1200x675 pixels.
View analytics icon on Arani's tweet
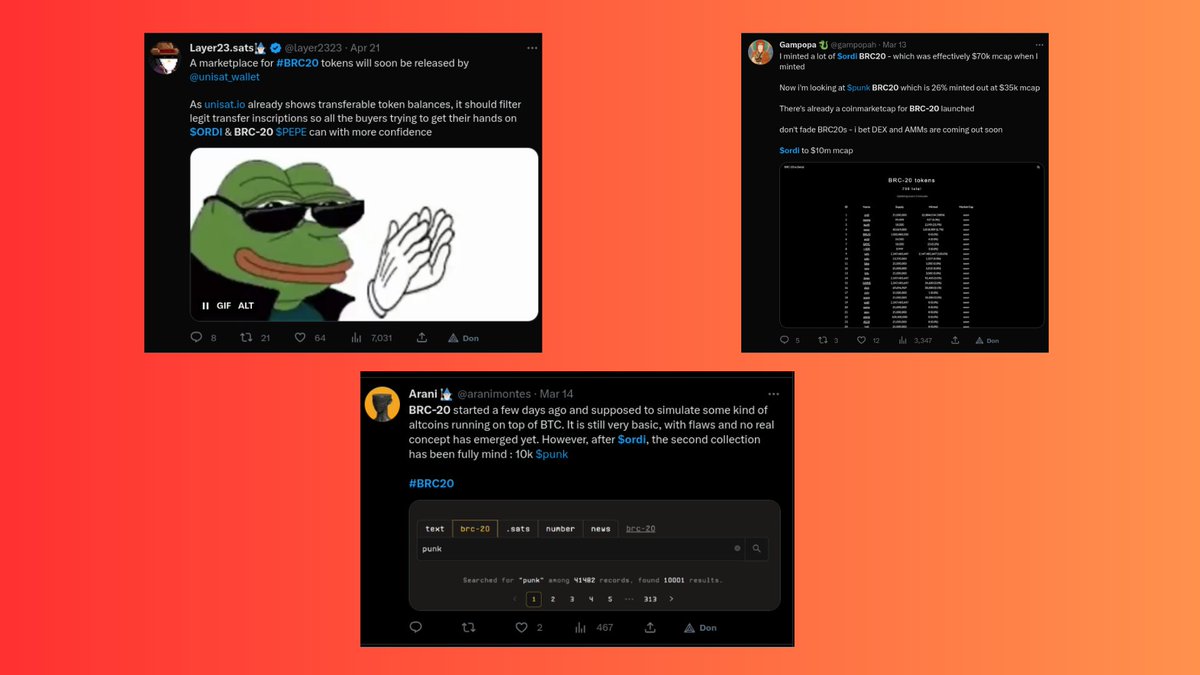coord(581,627)
